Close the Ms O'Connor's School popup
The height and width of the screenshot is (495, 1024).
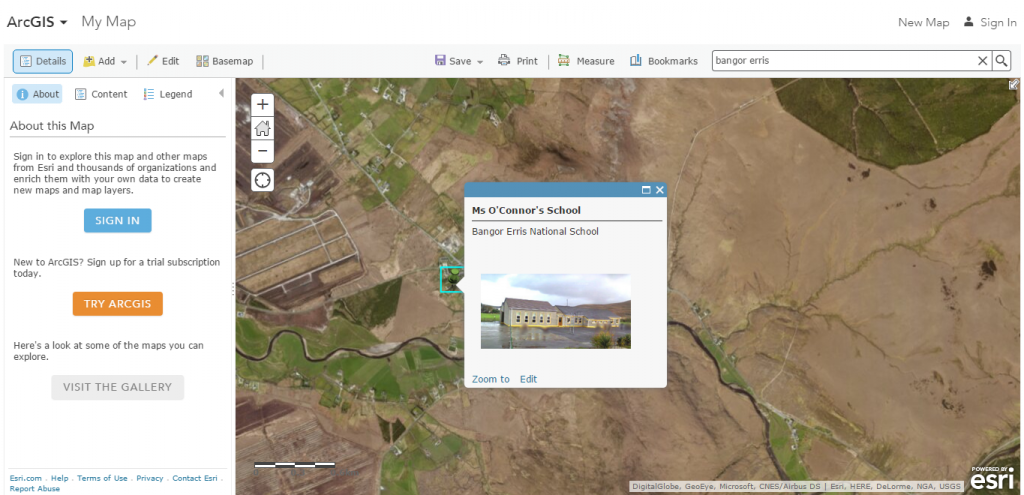click(660, 190)
